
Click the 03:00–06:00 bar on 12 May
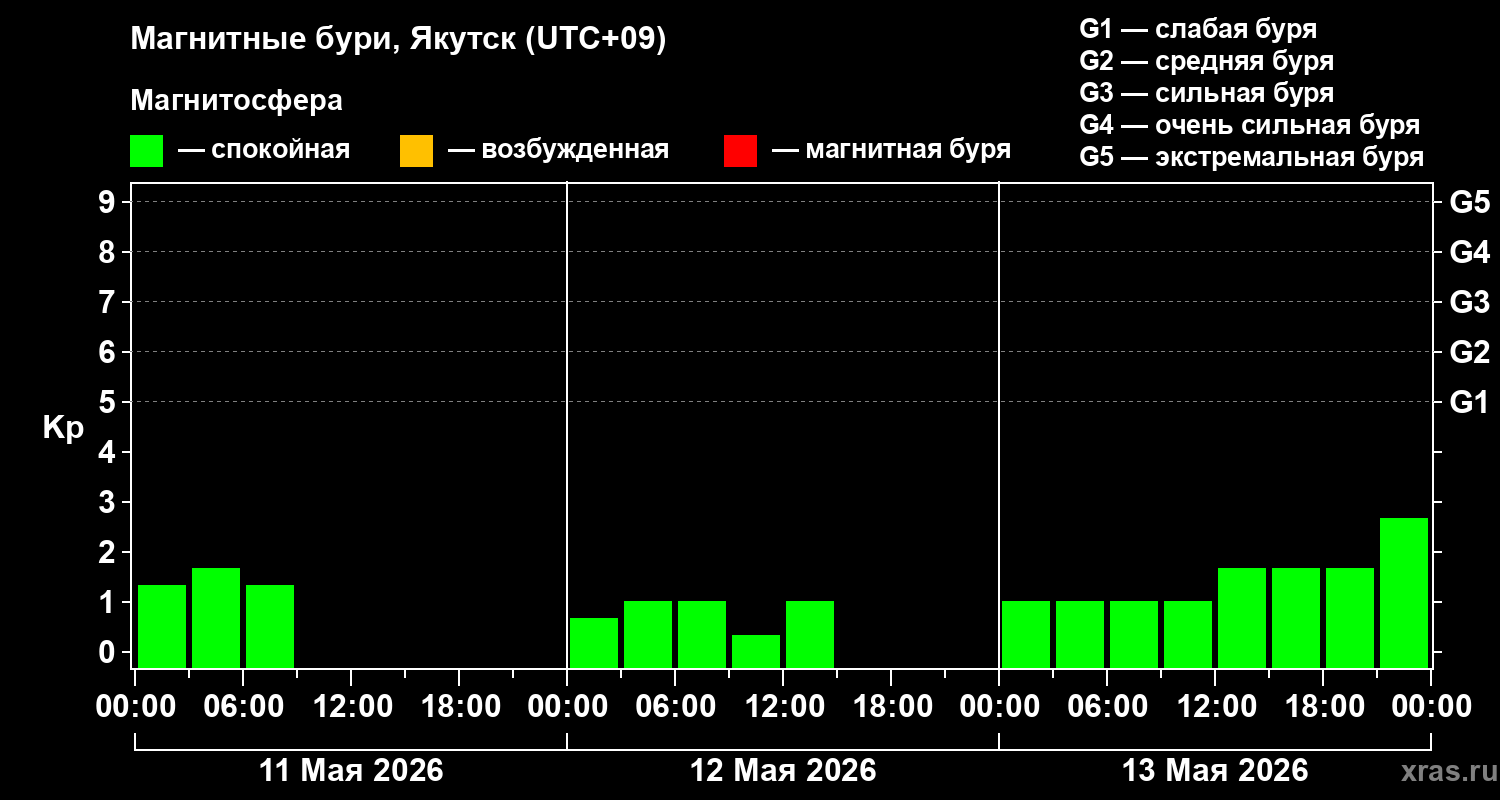[648, 634]
